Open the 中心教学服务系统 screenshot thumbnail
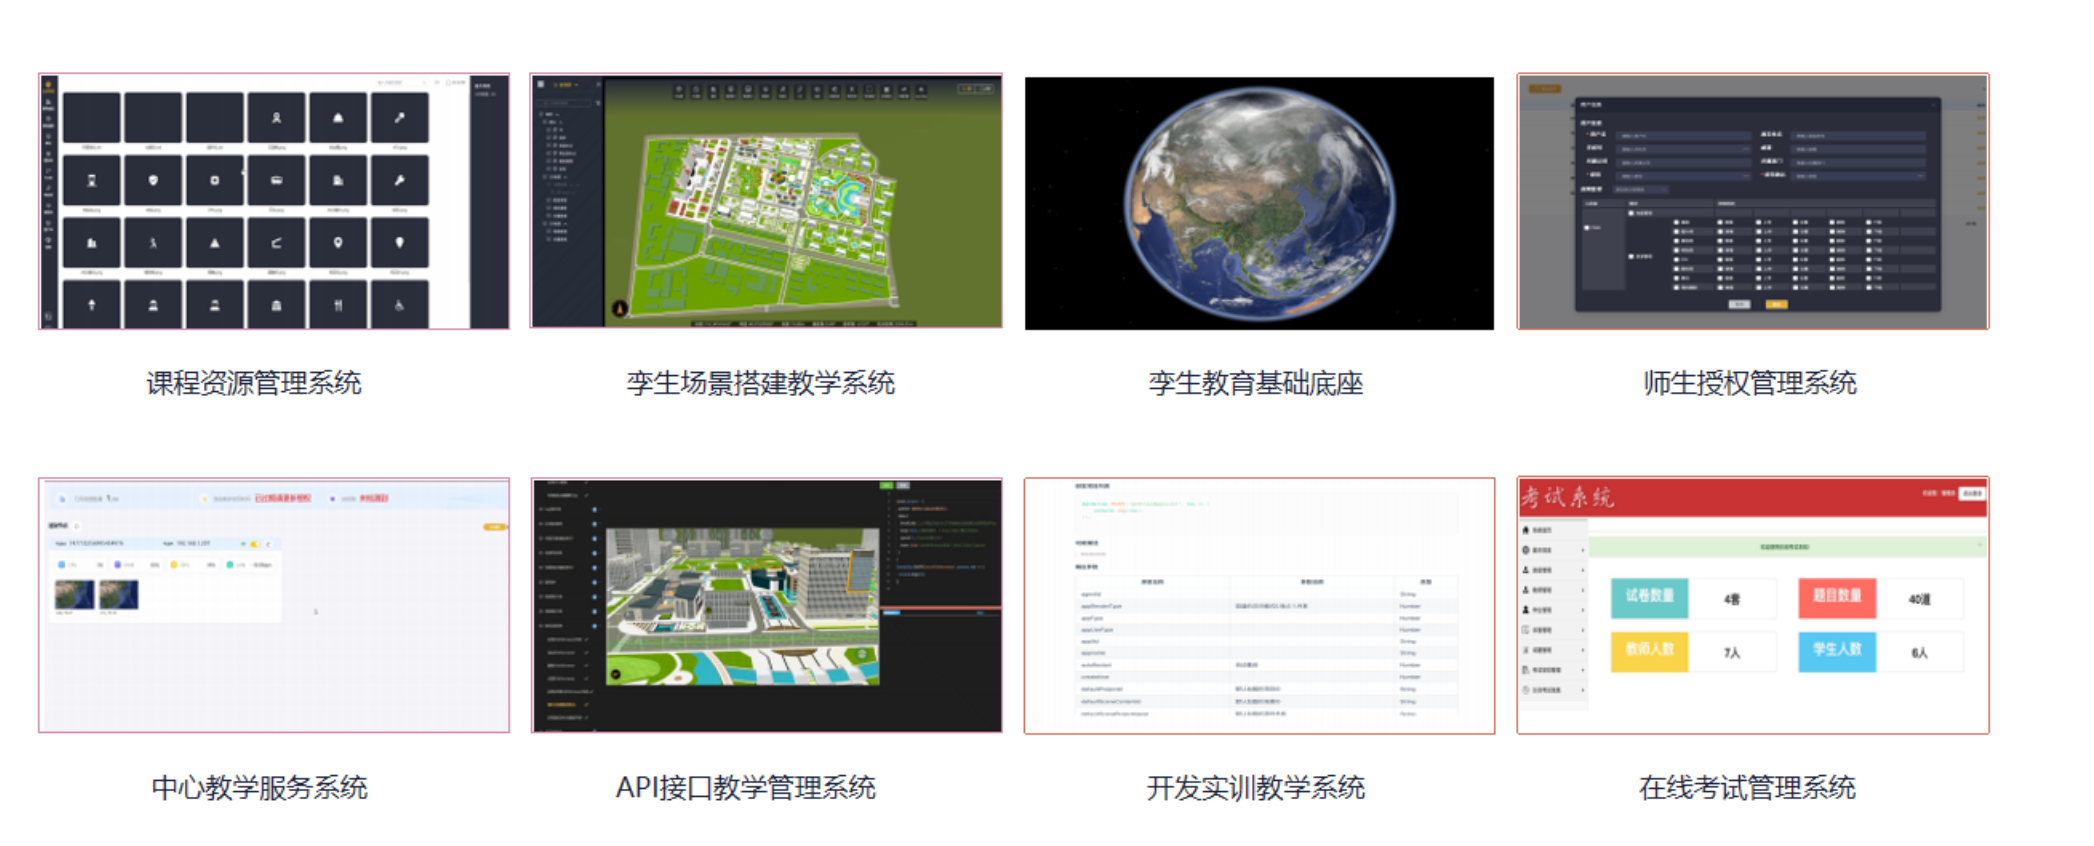2094x846 pixels. click(x=274, y=605)
